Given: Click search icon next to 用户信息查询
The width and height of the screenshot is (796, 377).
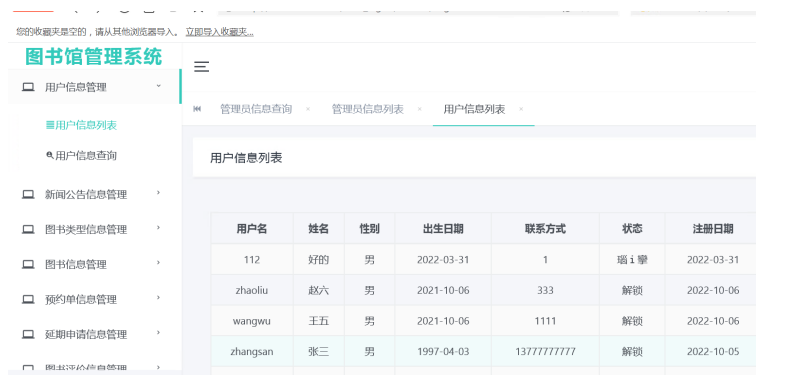Looking at the screenshot, I should coord(50,155).
